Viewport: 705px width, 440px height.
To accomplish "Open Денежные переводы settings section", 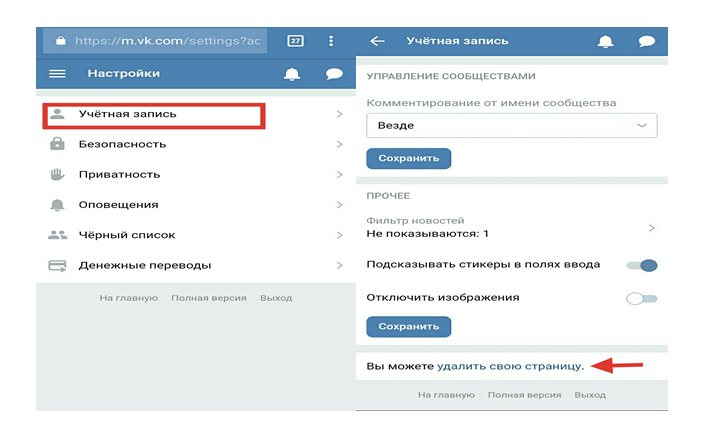I will coord(196,265).
